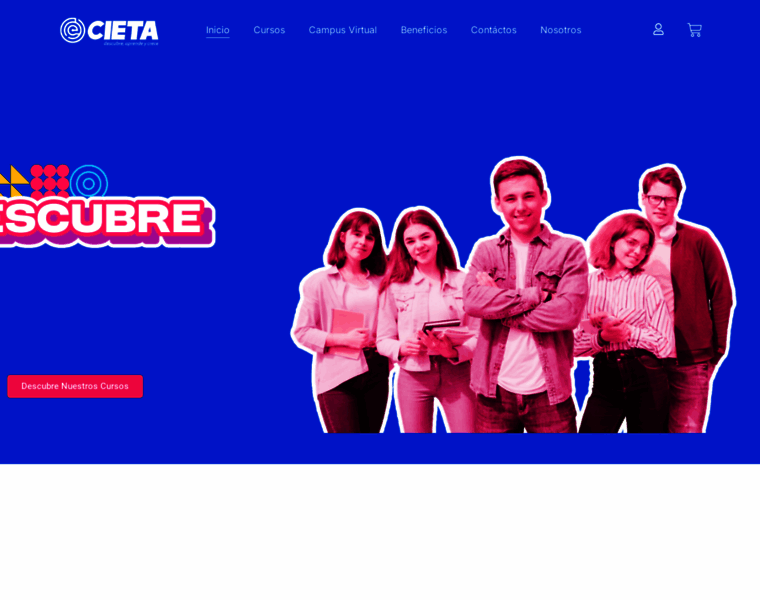Screen dimensions: 760x600
Task: Open the user account icon
Action: [658, 30]
